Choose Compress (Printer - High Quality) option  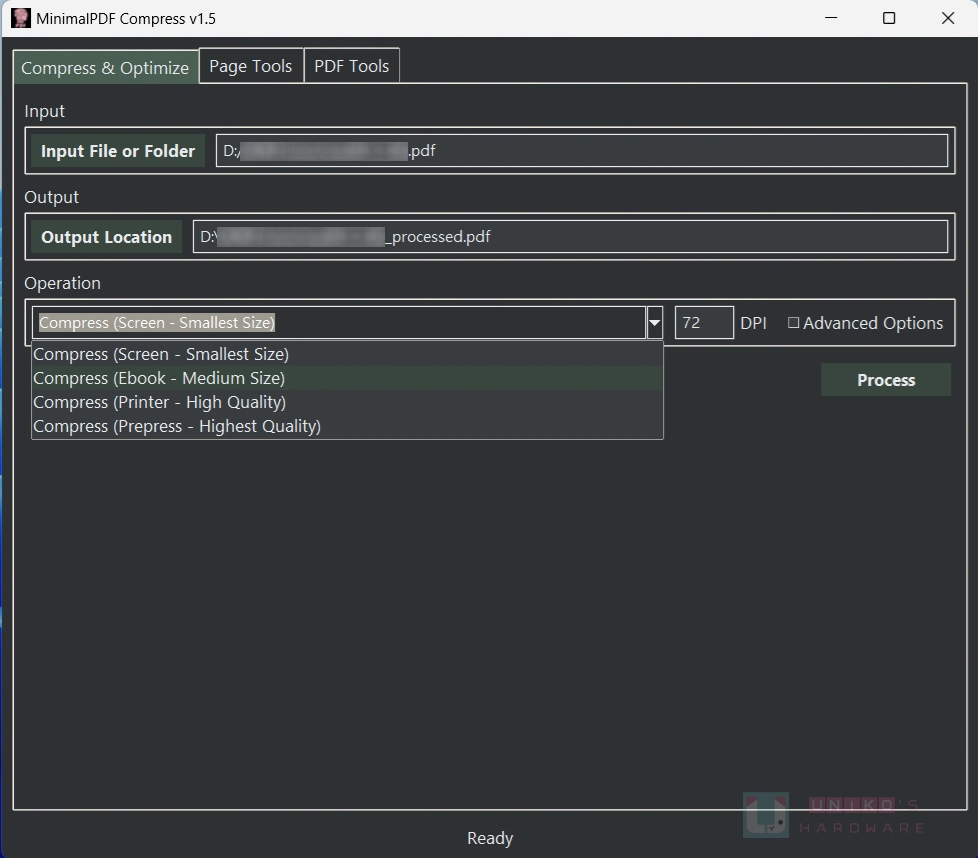point(347,402)
